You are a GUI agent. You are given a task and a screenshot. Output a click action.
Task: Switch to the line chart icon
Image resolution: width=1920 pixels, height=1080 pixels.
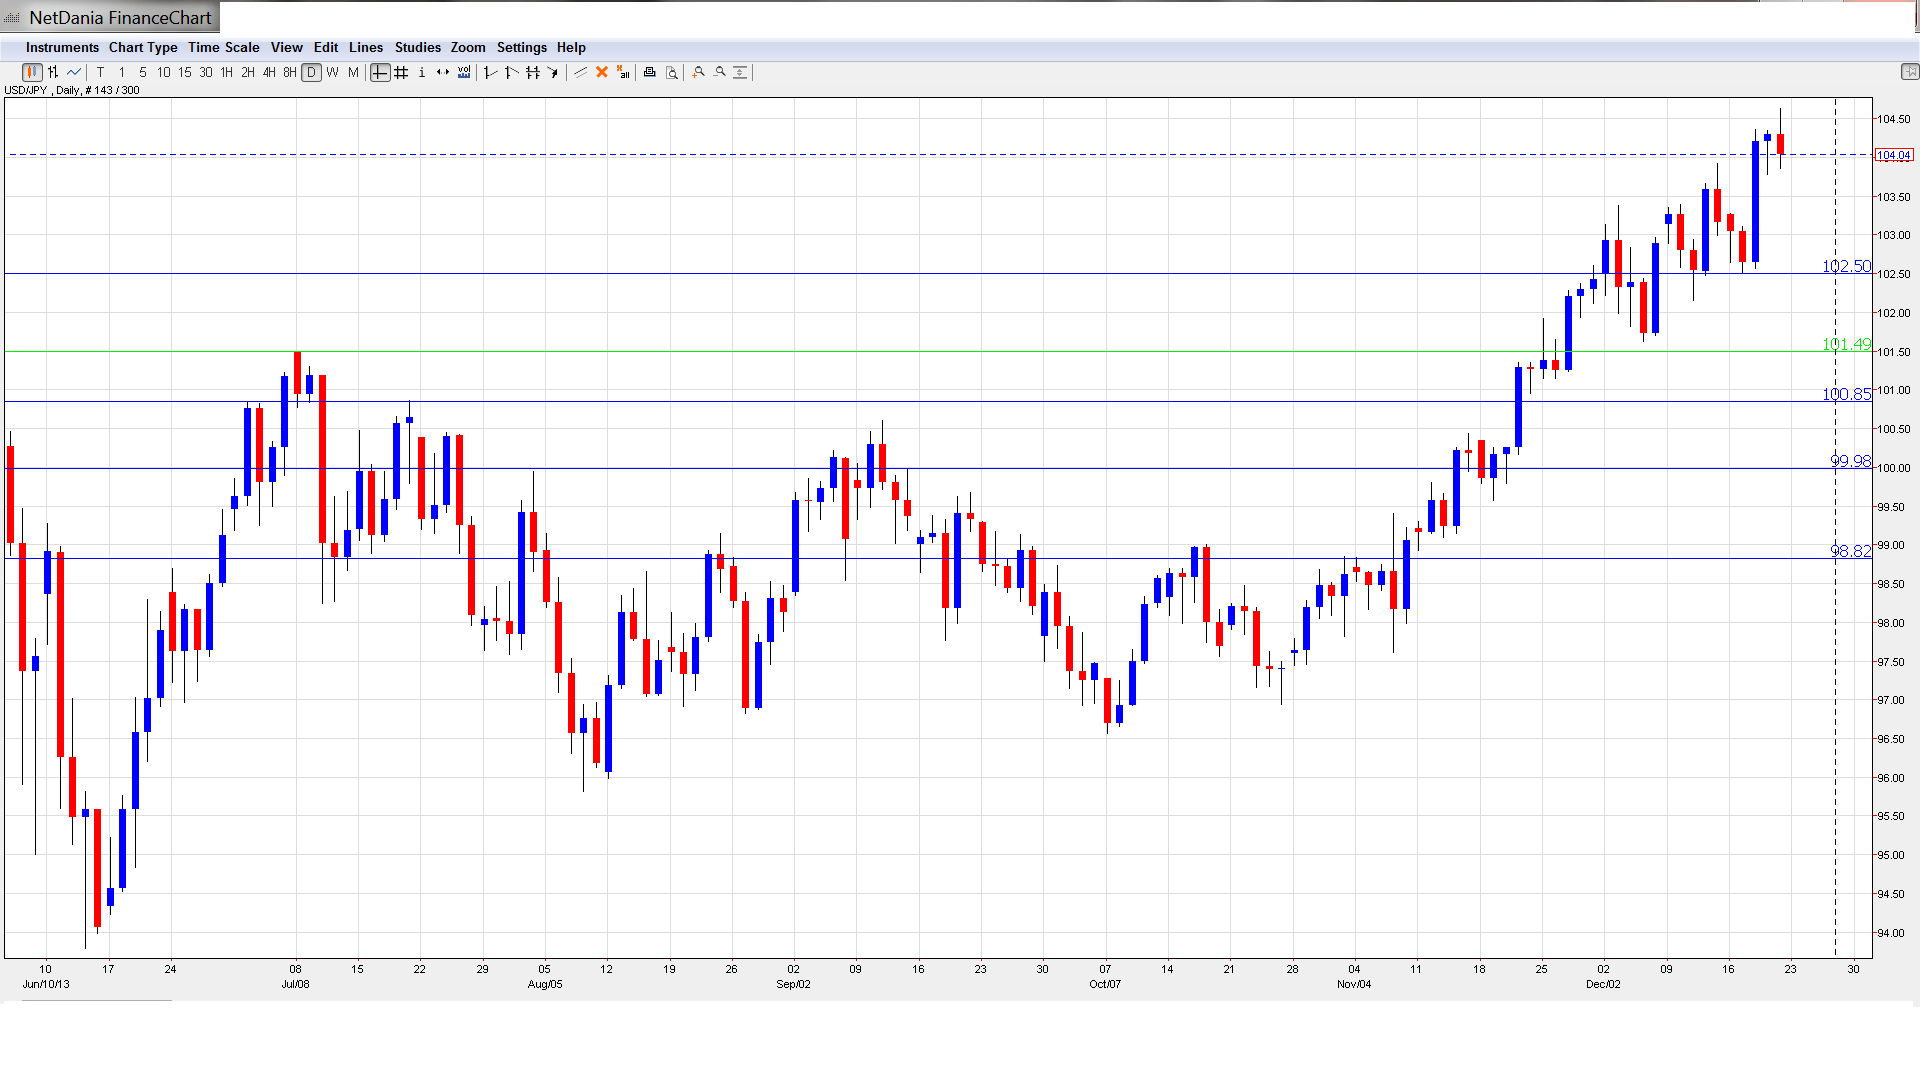[74, 72]
